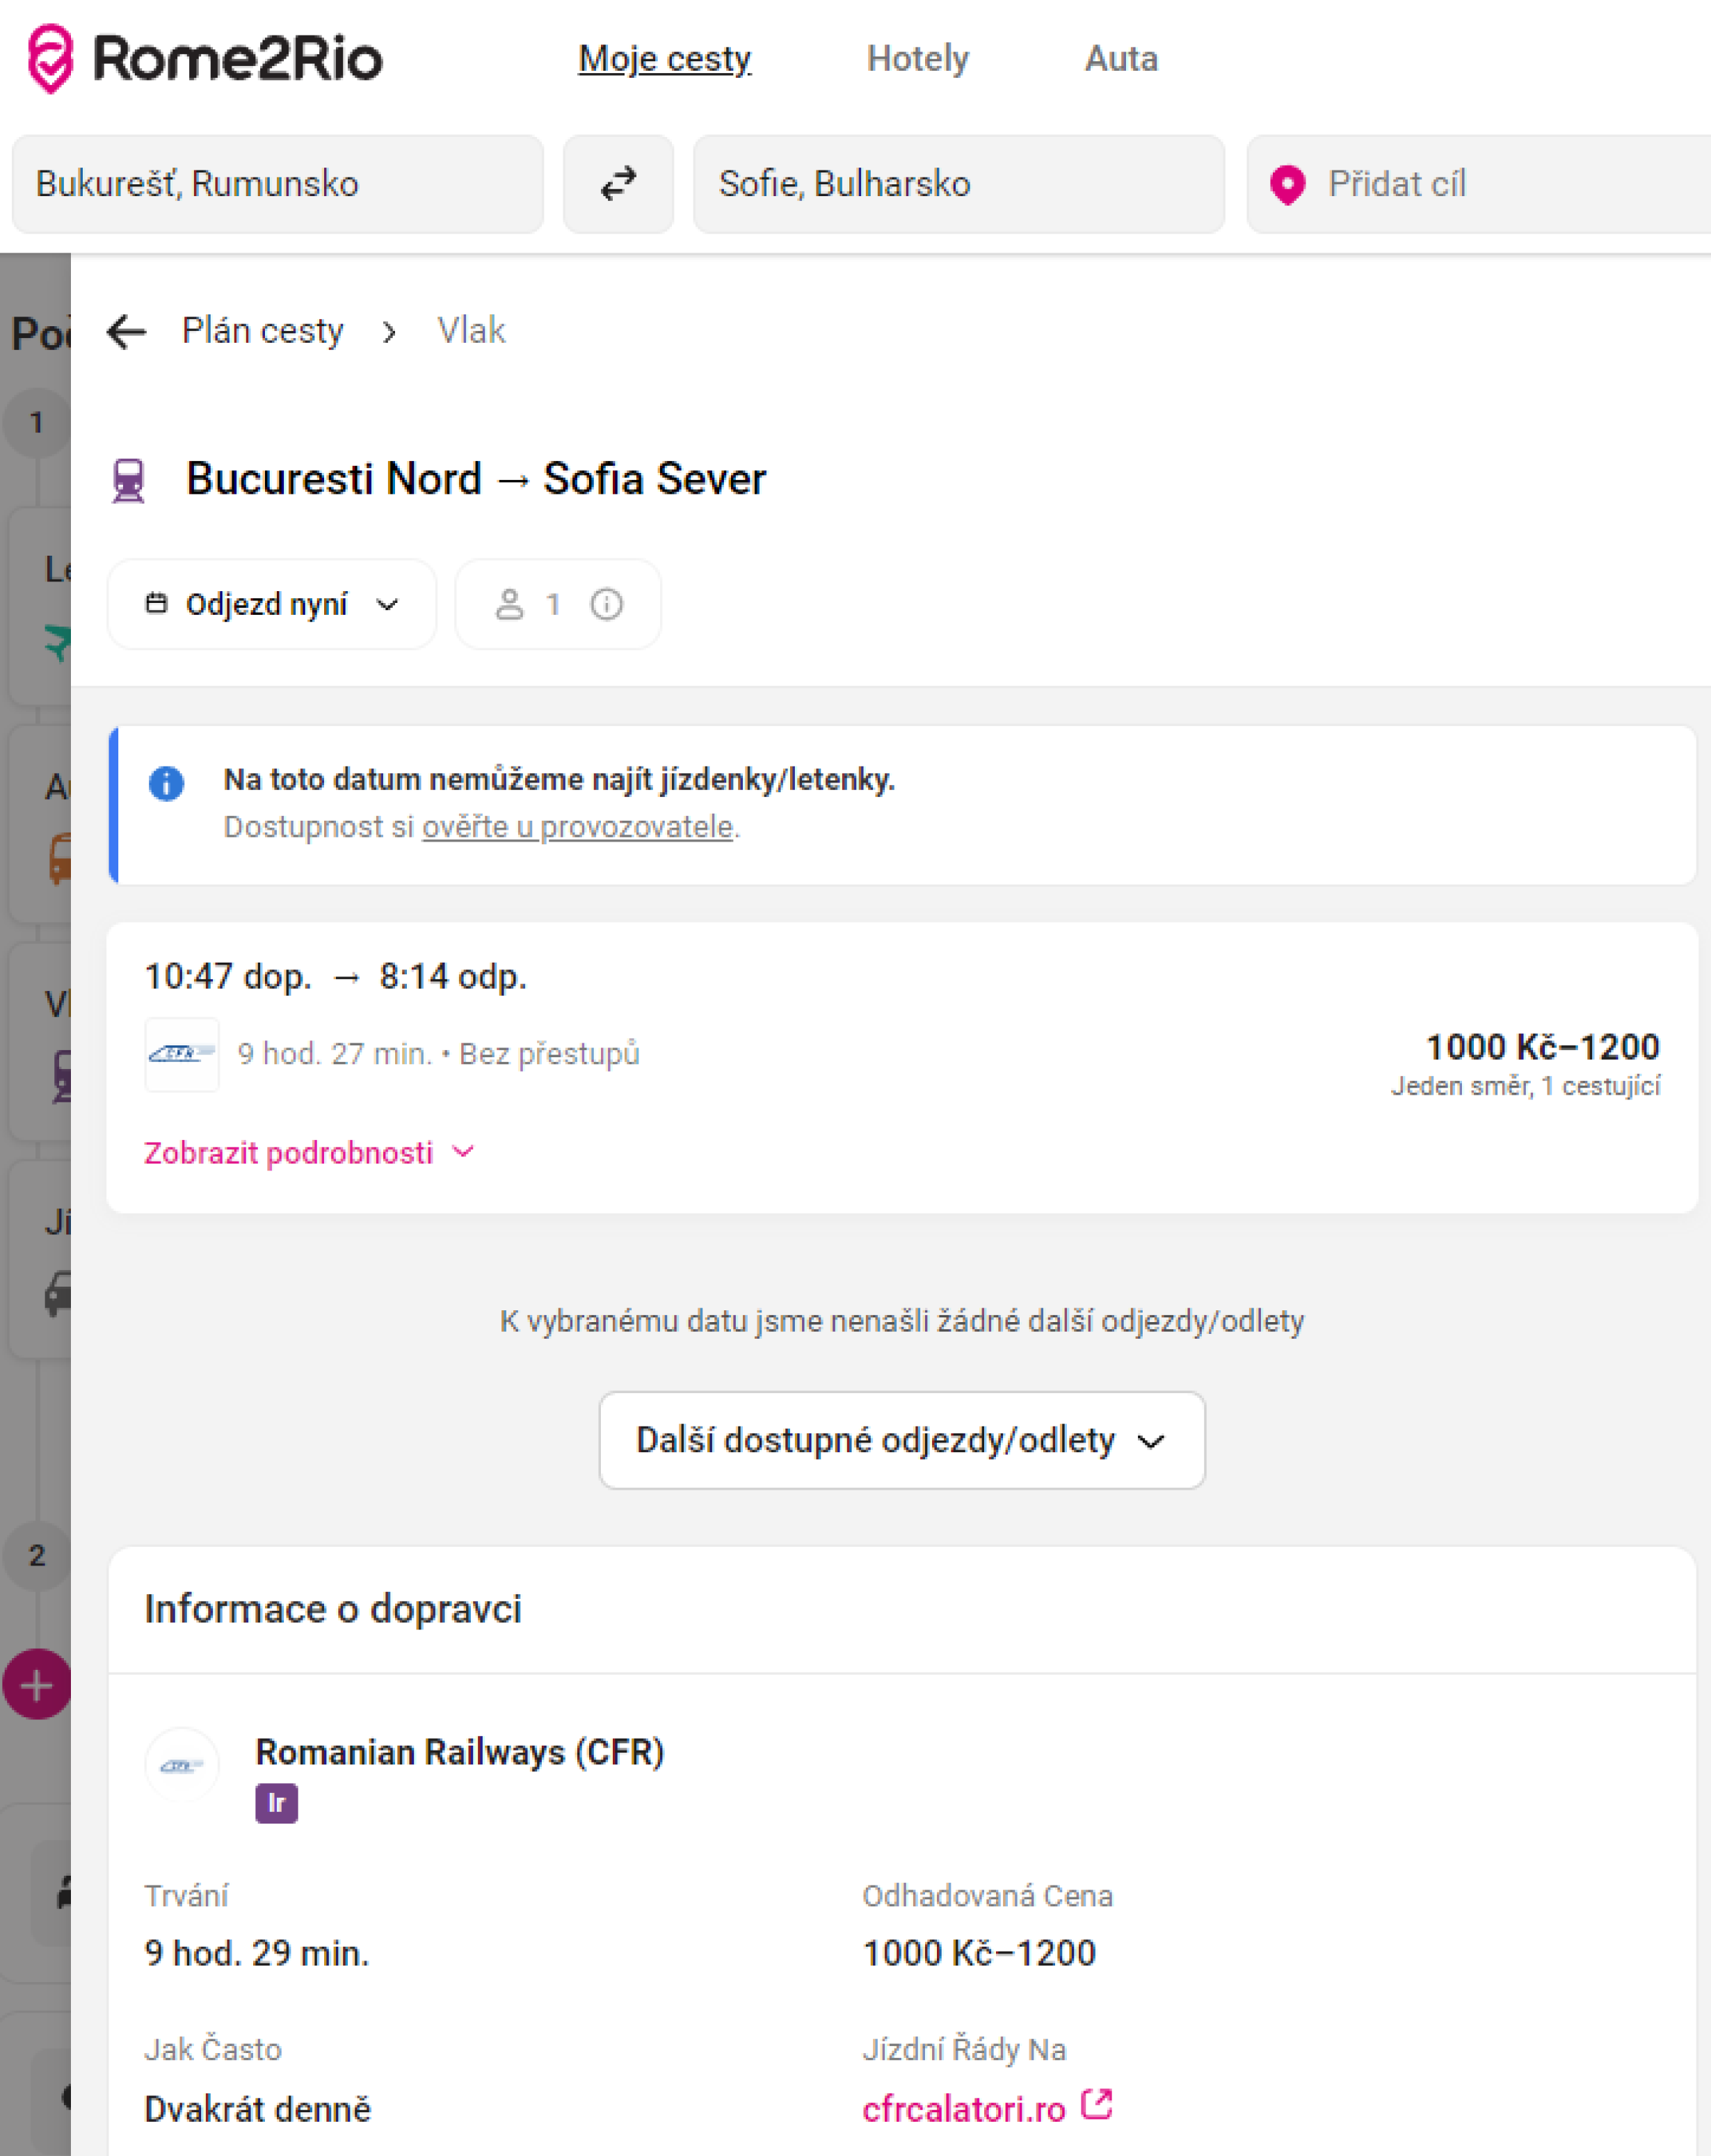
Task: Click the train icon beside Bucuresti Nord
Action: click(x=129, y=480)
